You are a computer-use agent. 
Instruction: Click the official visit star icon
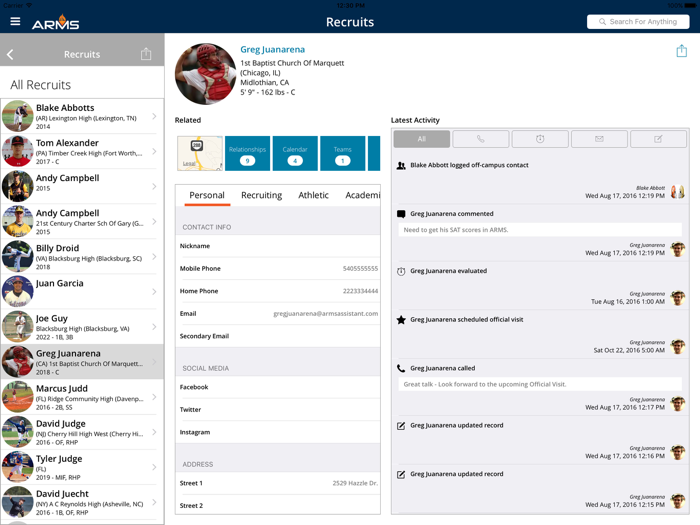[401, 320]
